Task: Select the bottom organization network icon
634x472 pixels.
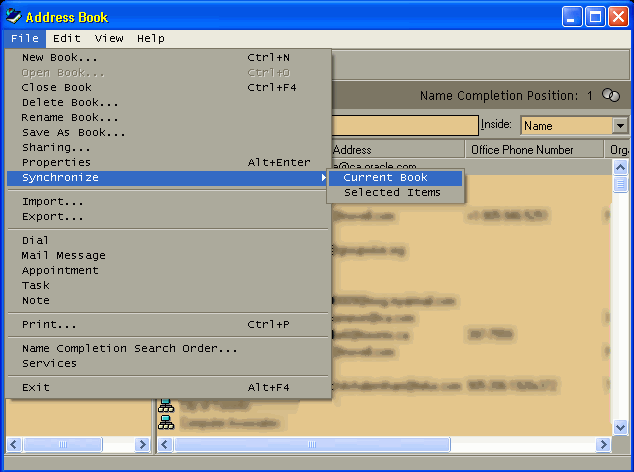Action: [166, 422]
